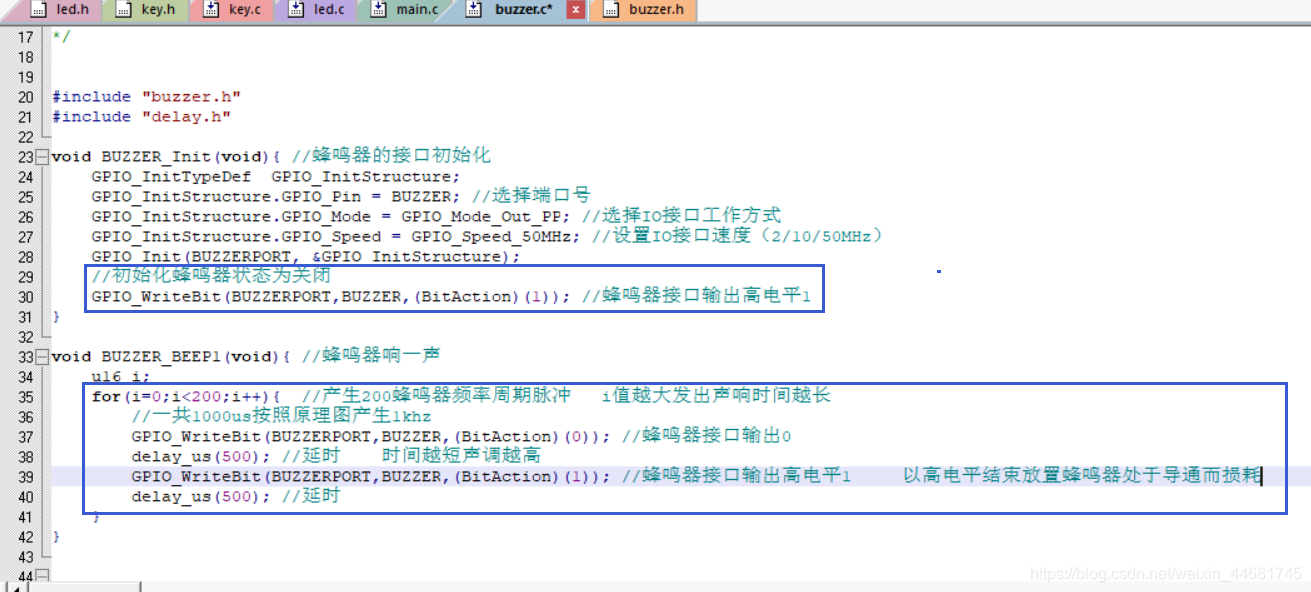The height and width of the screenshot is (592, 1311).
Task: Click the GPIO_Pin = BUZZER; statement
Action: [x=278, y=197]
